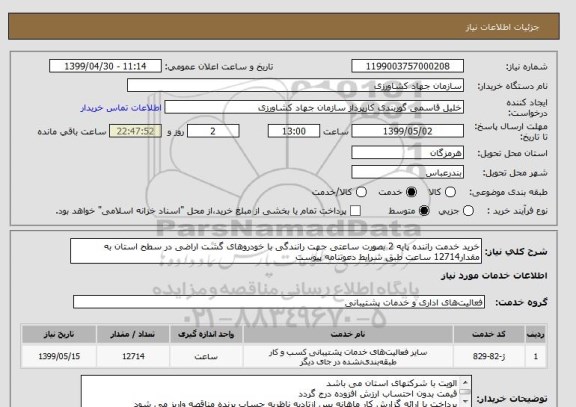Select the خدمت radio button
The width and height of the screenshot is (576, 407).
point(411,192)
